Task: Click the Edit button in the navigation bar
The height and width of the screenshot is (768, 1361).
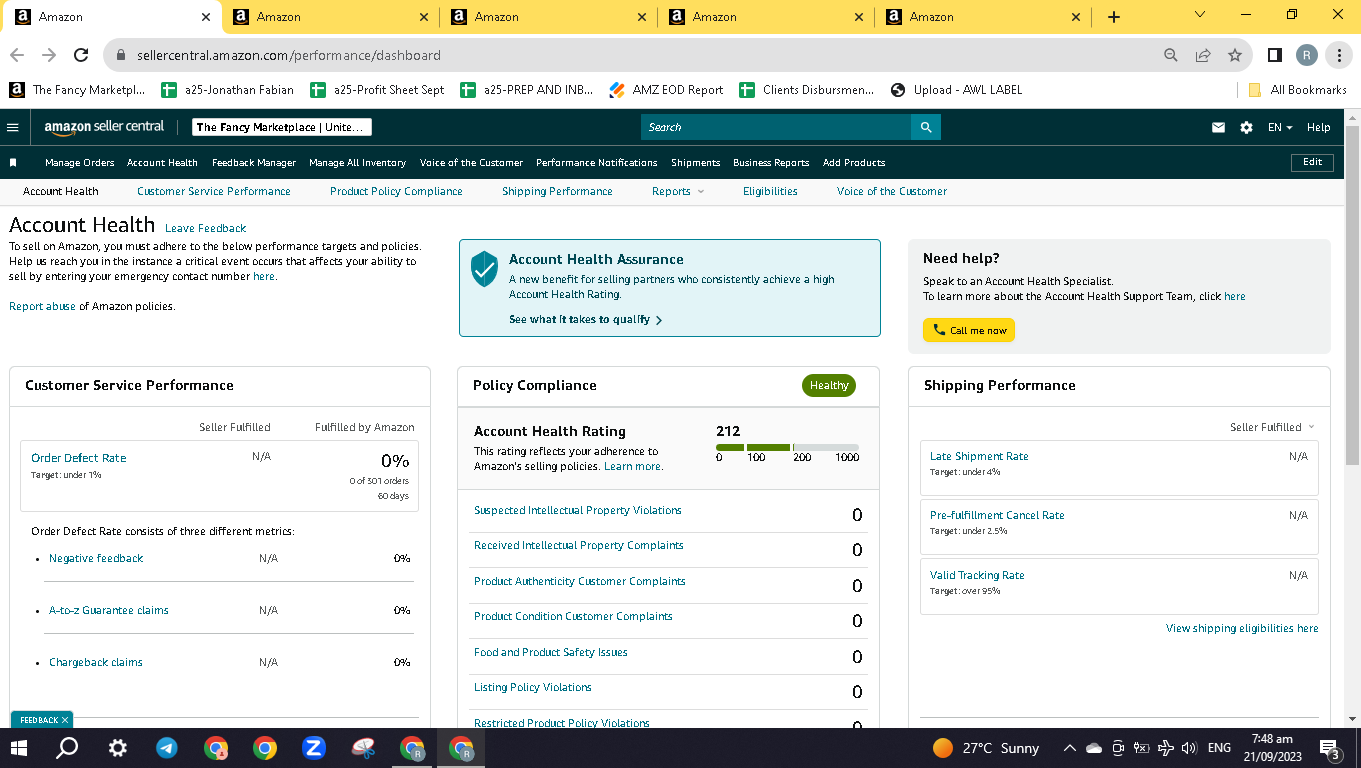Action: [x=1312, y=162]
